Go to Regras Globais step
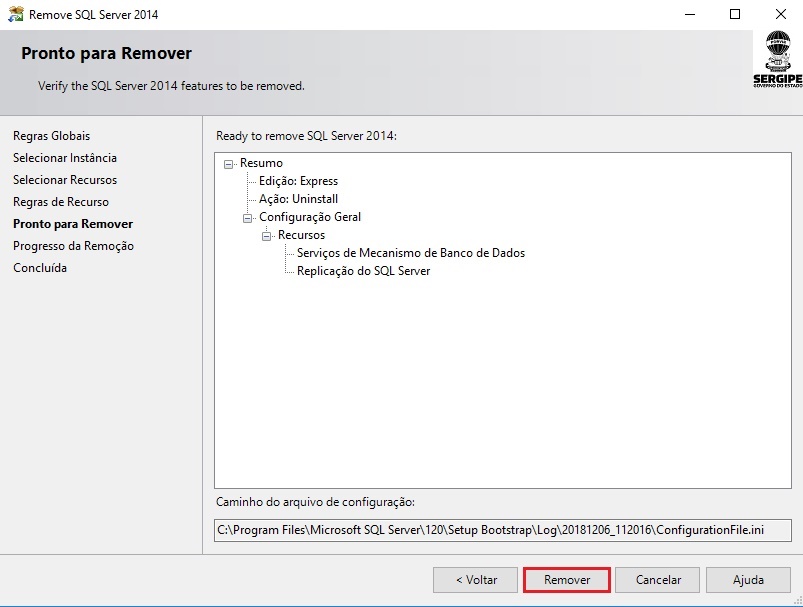Viewport: 803px width, 607px height. [51, 136]
